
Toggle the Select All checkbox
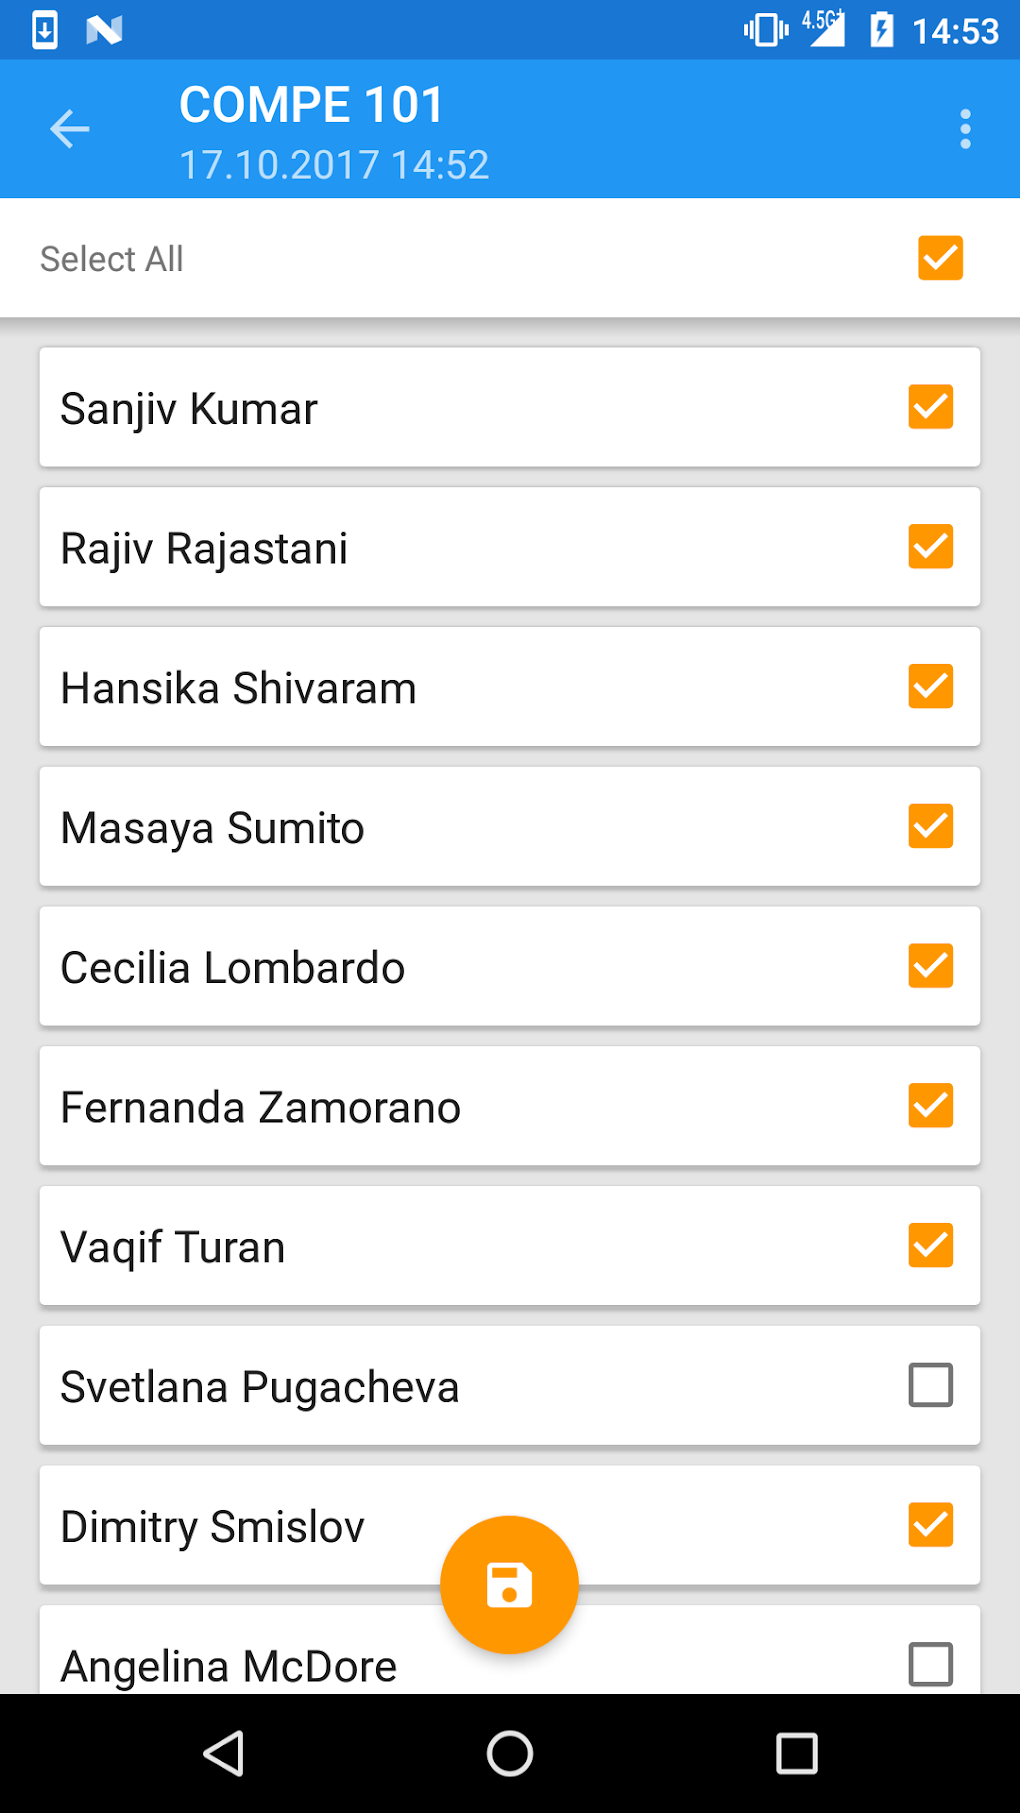point(940,258)
